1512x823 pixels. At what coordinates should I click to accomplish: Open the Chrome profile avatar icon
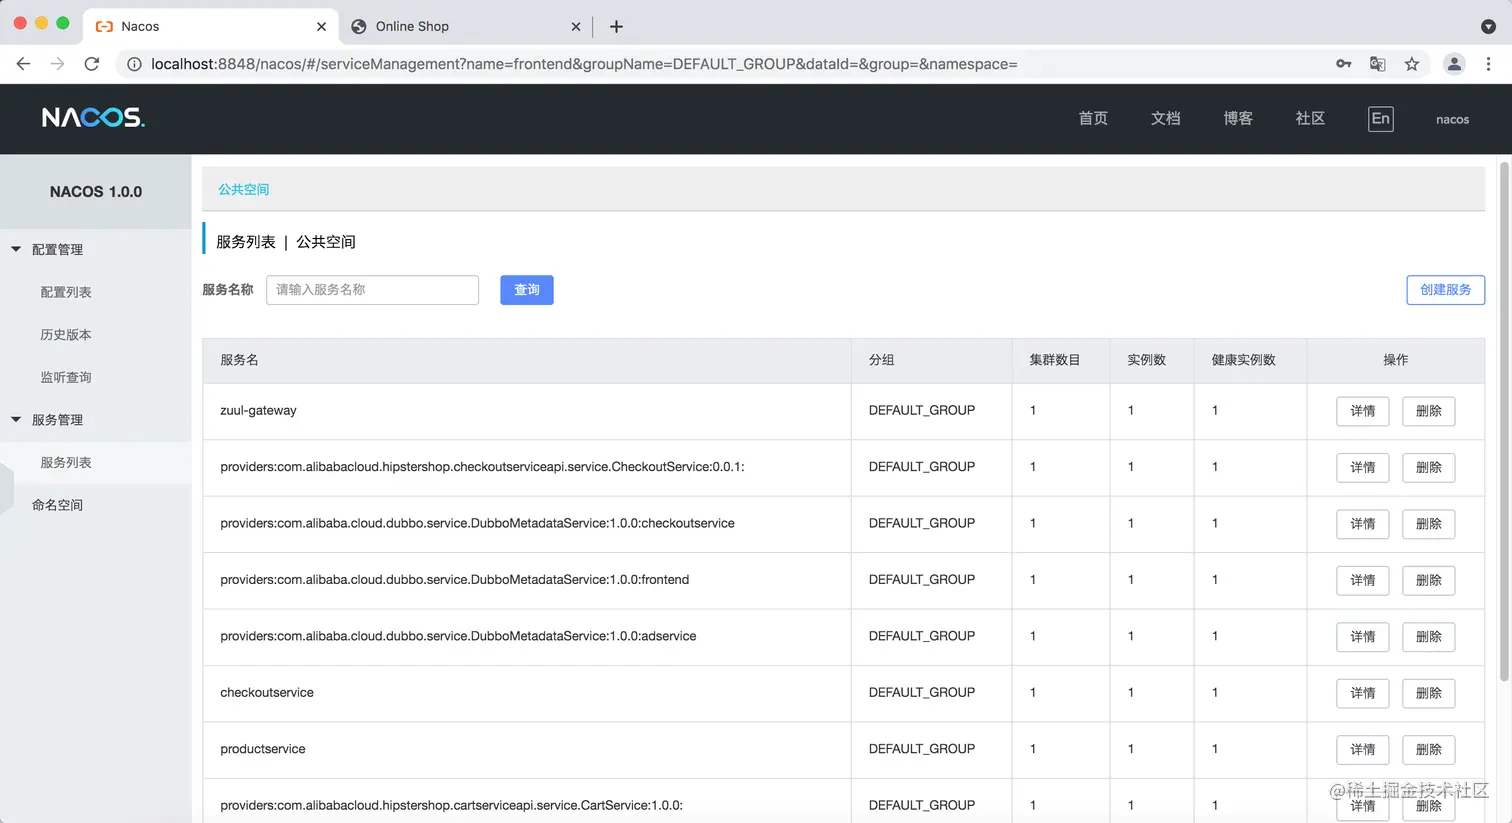coord(1454,64)
